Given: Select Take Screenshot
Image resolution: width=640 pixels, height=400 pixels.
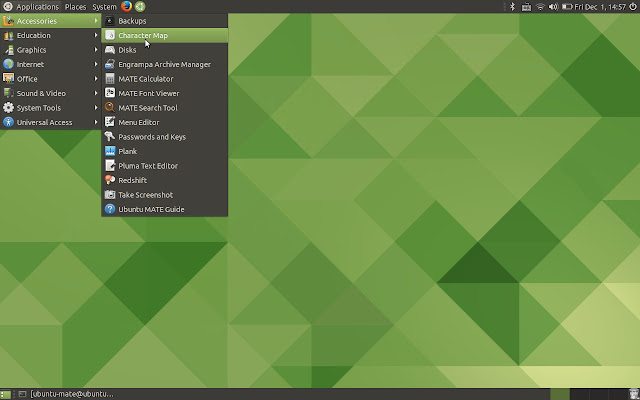Looking at the screenshot, I should pos(164,195).
